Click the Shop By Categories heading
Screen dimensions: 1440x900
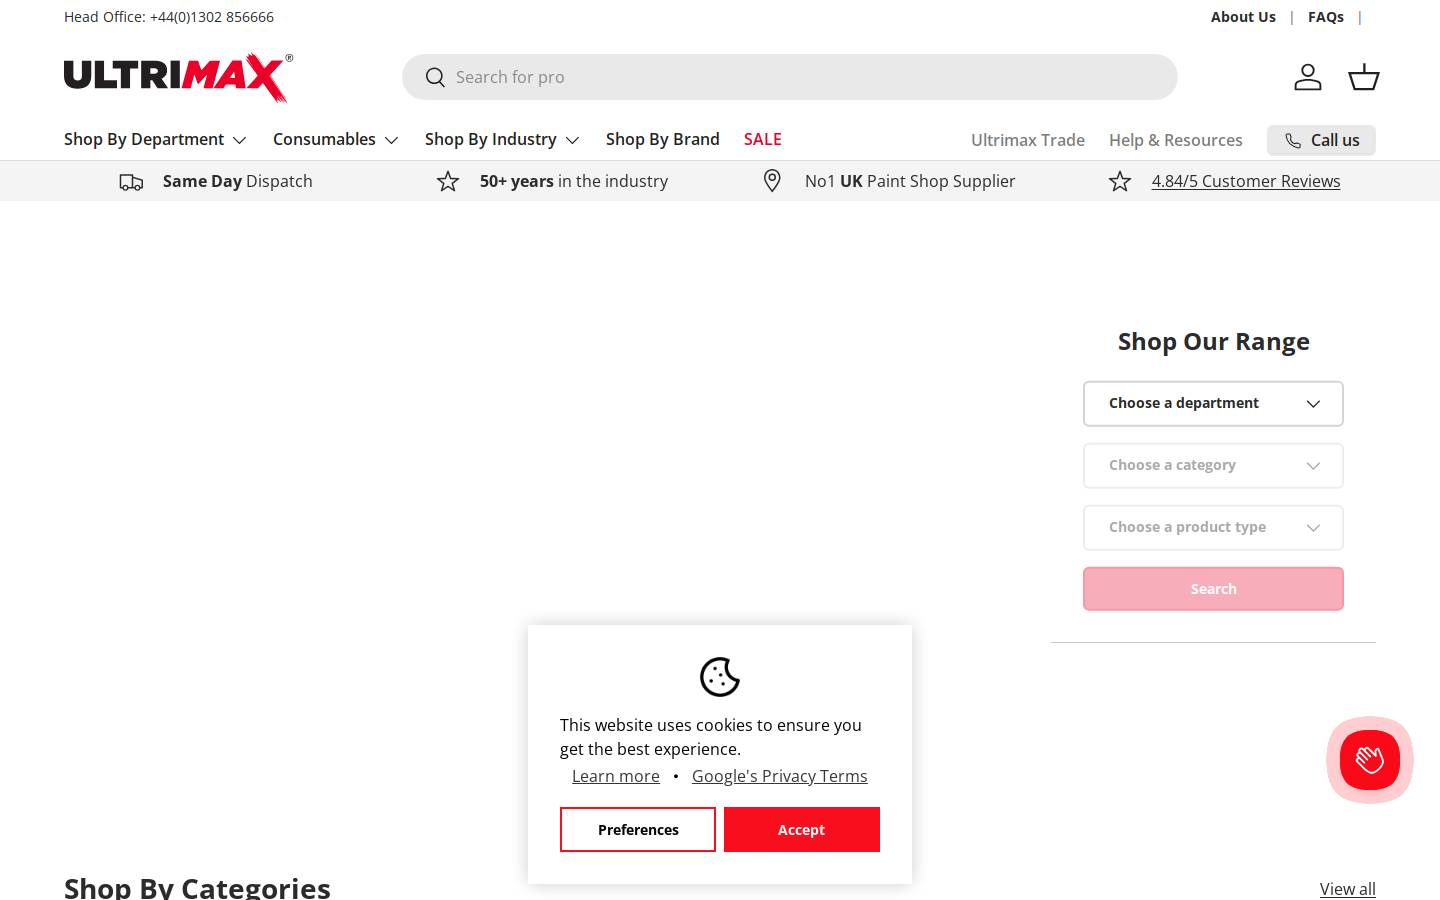[197, 887]
